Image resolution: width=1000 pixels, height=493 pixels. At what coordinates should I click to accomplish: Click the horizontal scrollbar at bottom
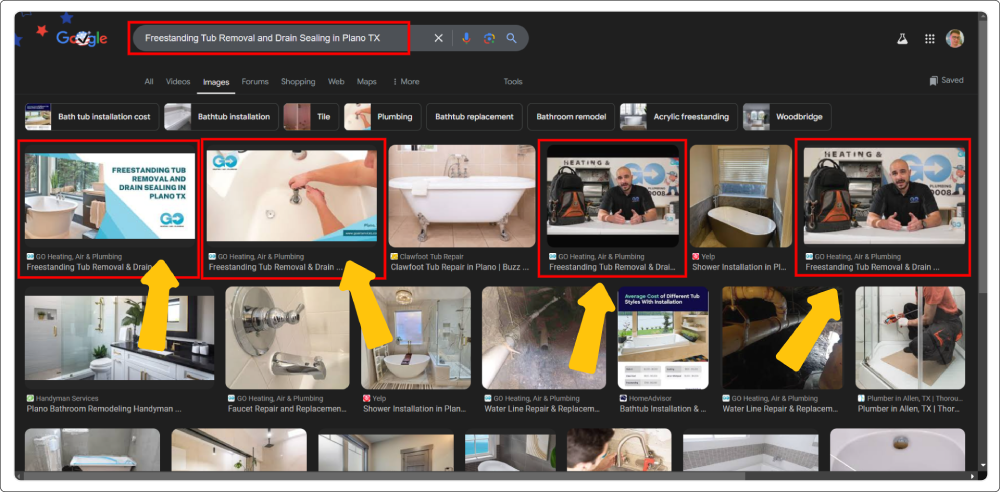[383, 476]
